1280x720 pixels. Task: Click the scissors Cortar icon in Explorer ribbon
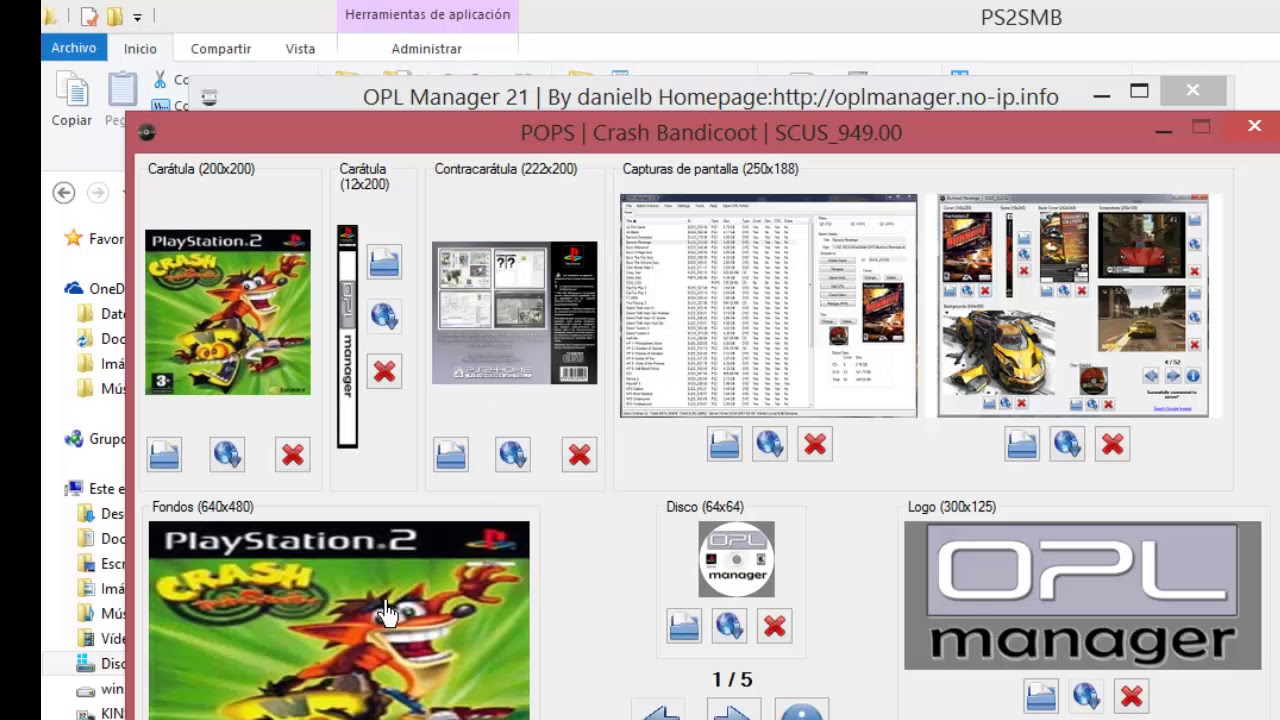160,80
